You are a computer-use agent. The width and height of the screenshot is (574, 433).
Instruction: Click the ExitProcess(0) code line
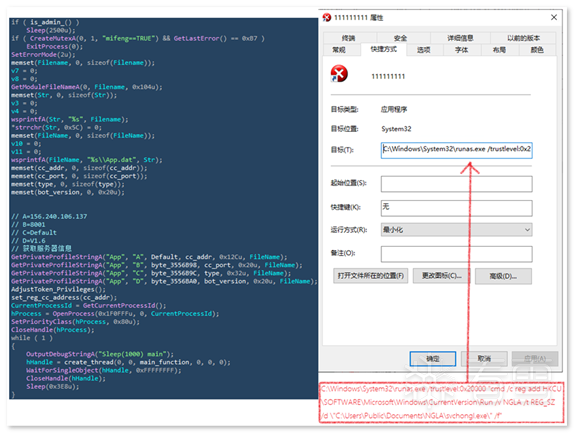(55, 46)
